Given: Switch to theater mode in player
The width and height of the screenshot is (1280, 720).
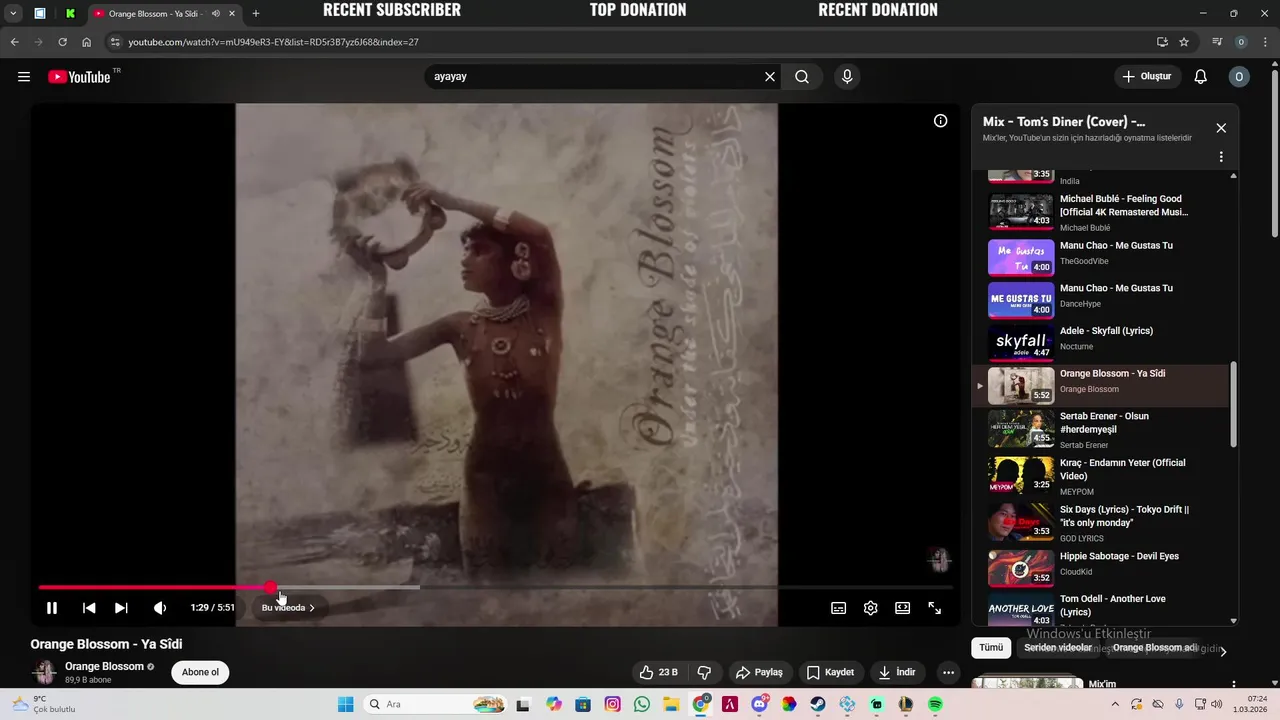Looking at the screenshot, I should (903, 608).
